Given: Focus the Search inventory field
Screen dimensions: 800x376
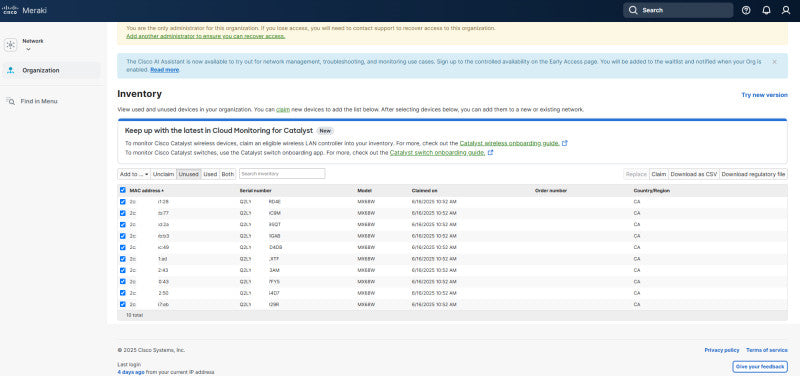Looking at the screenshot, I should tap(282, 174).
